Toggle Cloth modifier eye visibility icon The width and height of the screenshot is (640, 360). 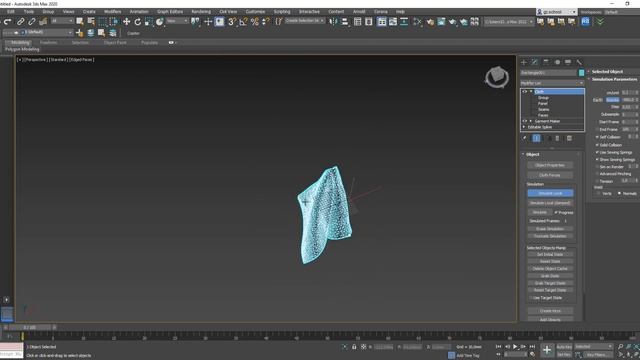(x=525, y=92)
